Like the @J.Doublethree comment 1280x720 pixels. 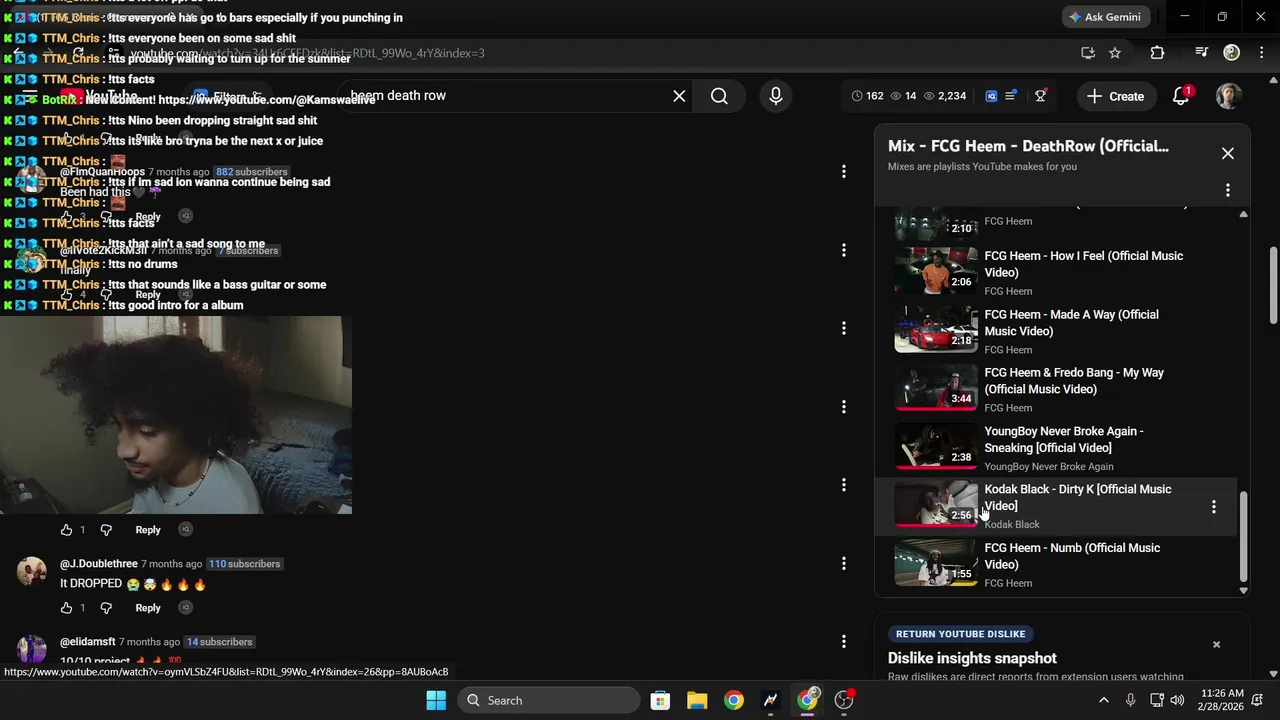click(x=67, y=608)
